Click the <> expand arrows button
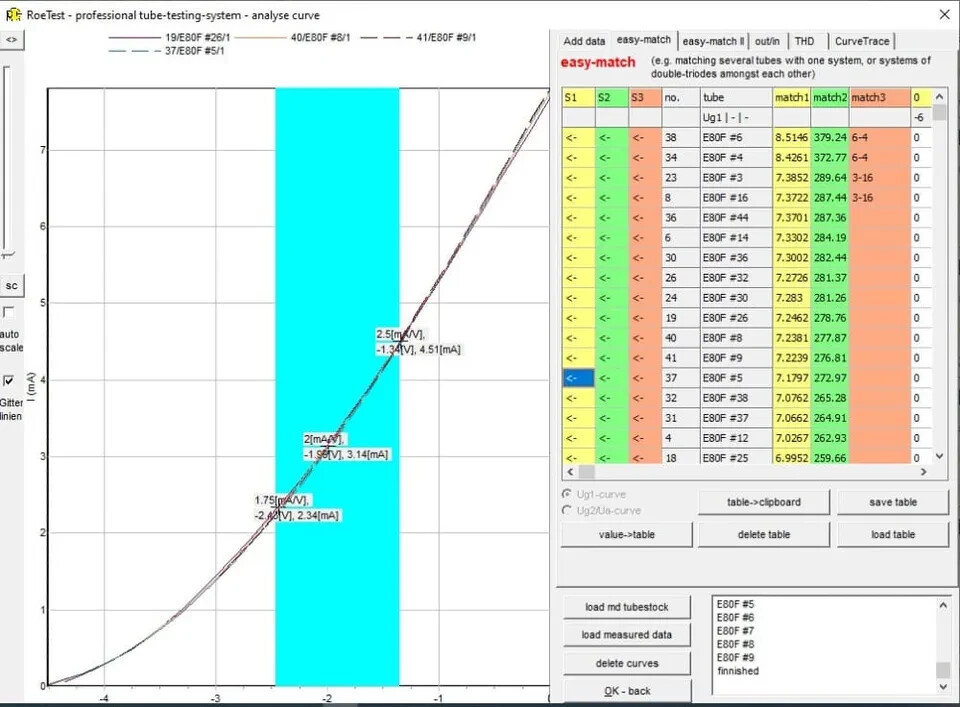This screenshot has height=707, width=960. pos(12,40)
